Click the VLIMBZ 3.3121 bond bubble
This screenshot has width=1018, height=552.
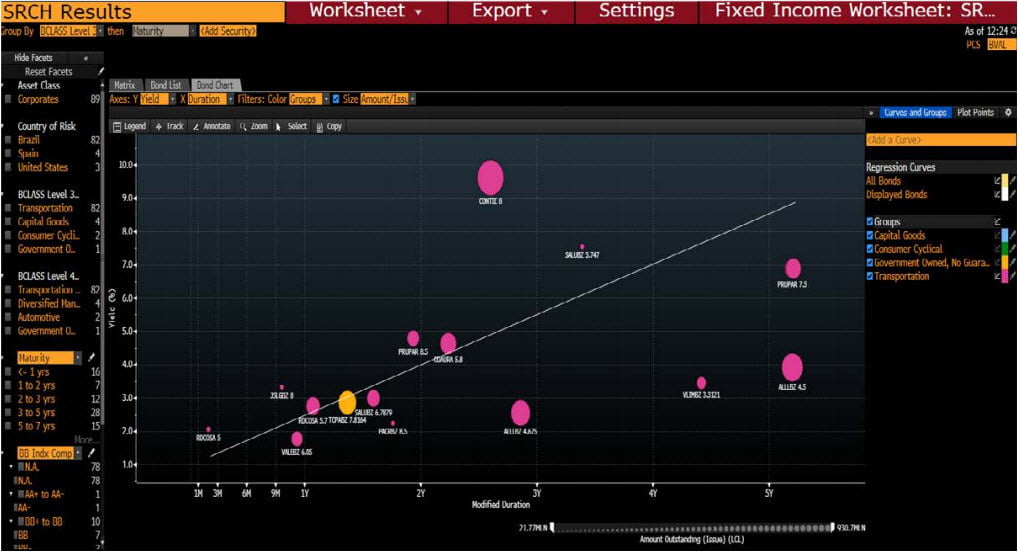(x=701, y=383)
